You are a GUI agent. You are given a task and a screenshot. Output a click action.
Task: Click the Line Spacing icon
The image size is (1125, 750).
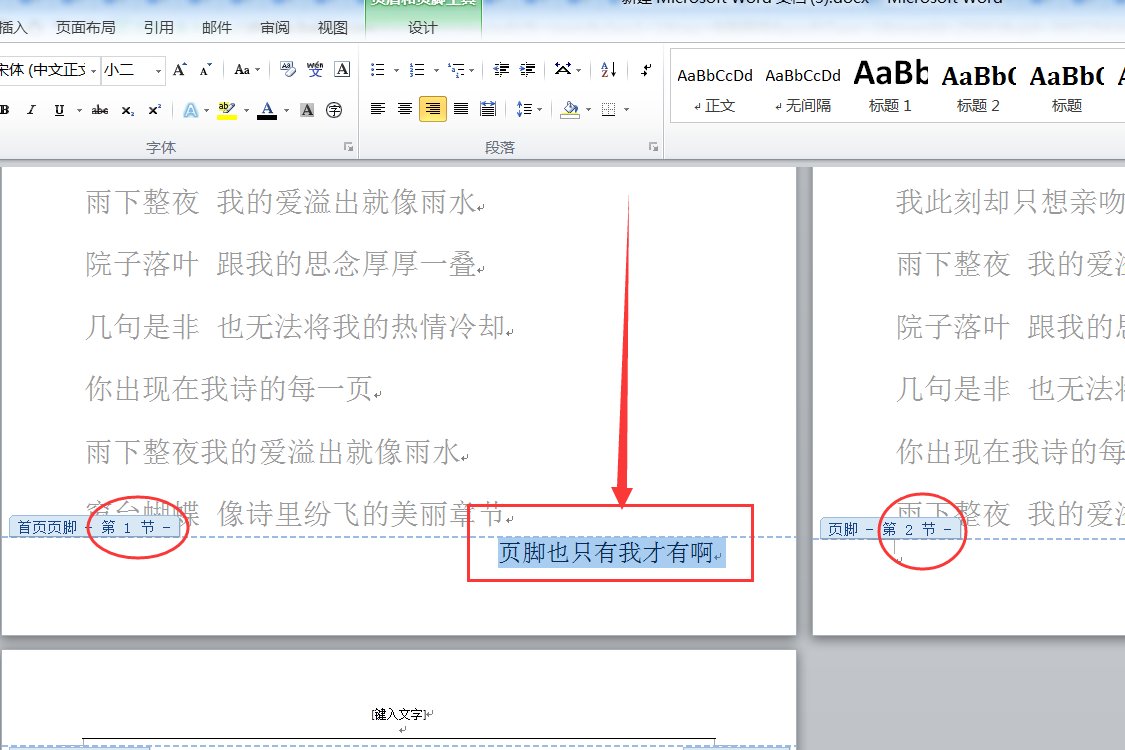coord(527,108)
